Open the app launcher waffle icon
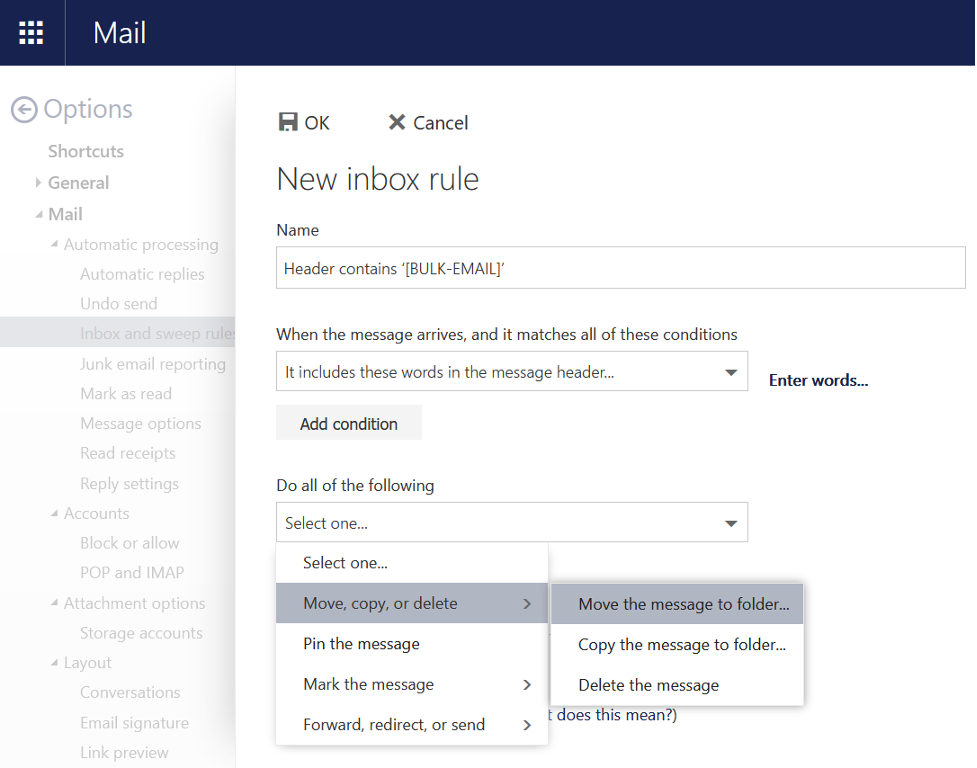Screen dimensions: 977x768 pos(32,33)
